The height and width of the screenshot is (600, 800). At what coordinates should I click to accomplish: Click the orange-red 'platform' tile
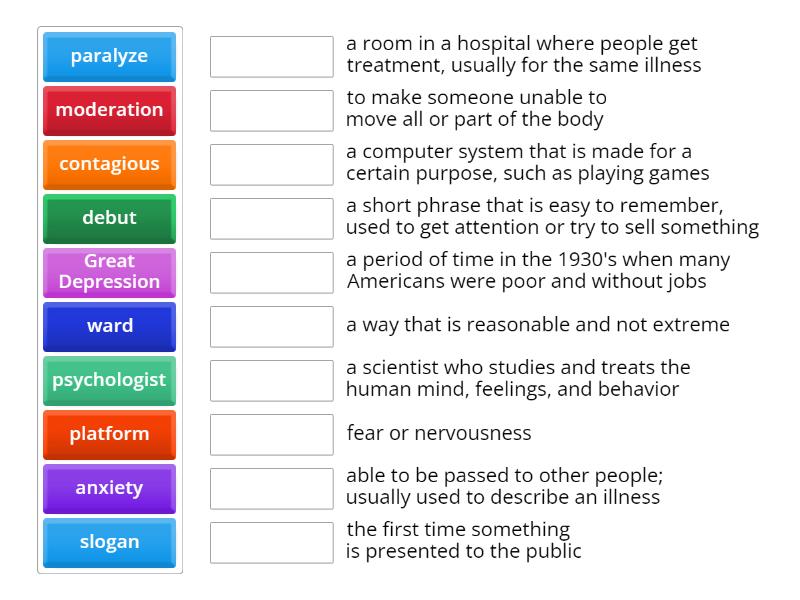[x=109, y=434]
